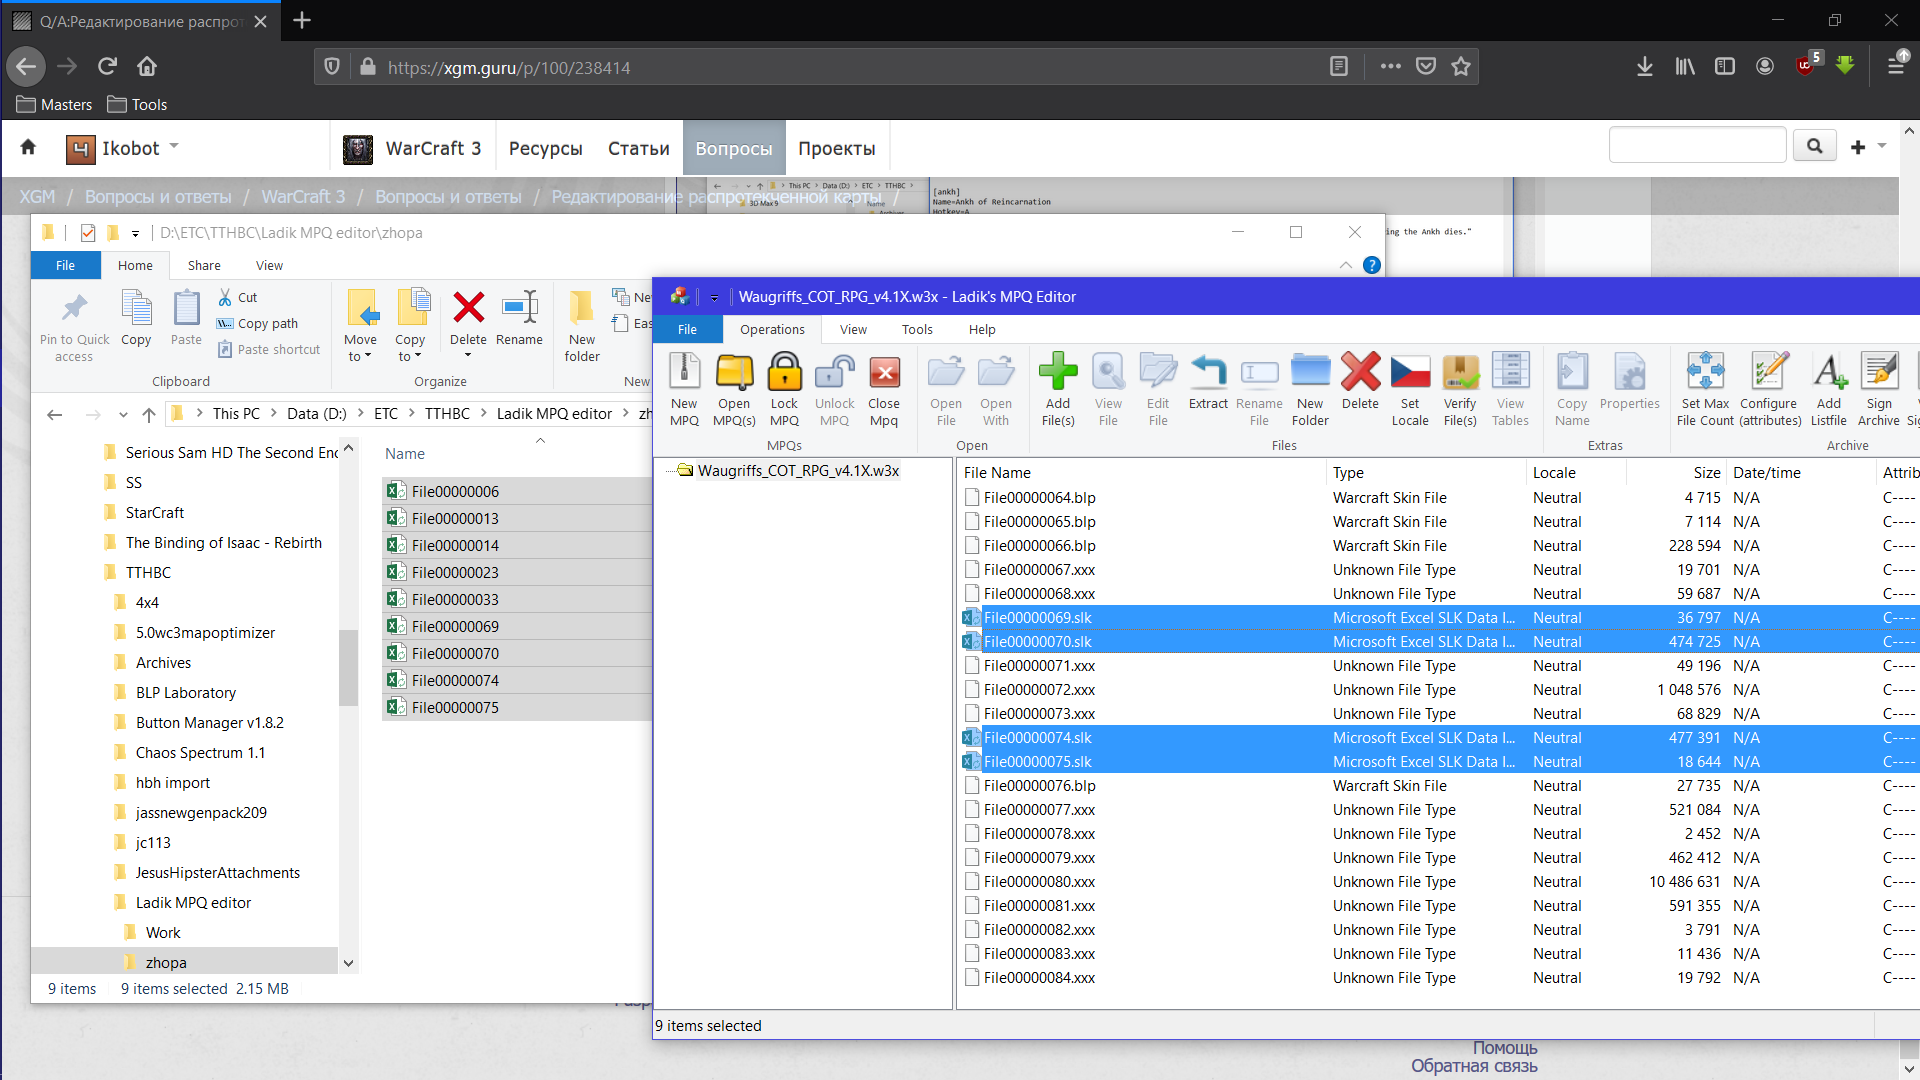
Task: Open quick access toolbar dropdown in MPQ Editor
Action: [x=714, y=297]
